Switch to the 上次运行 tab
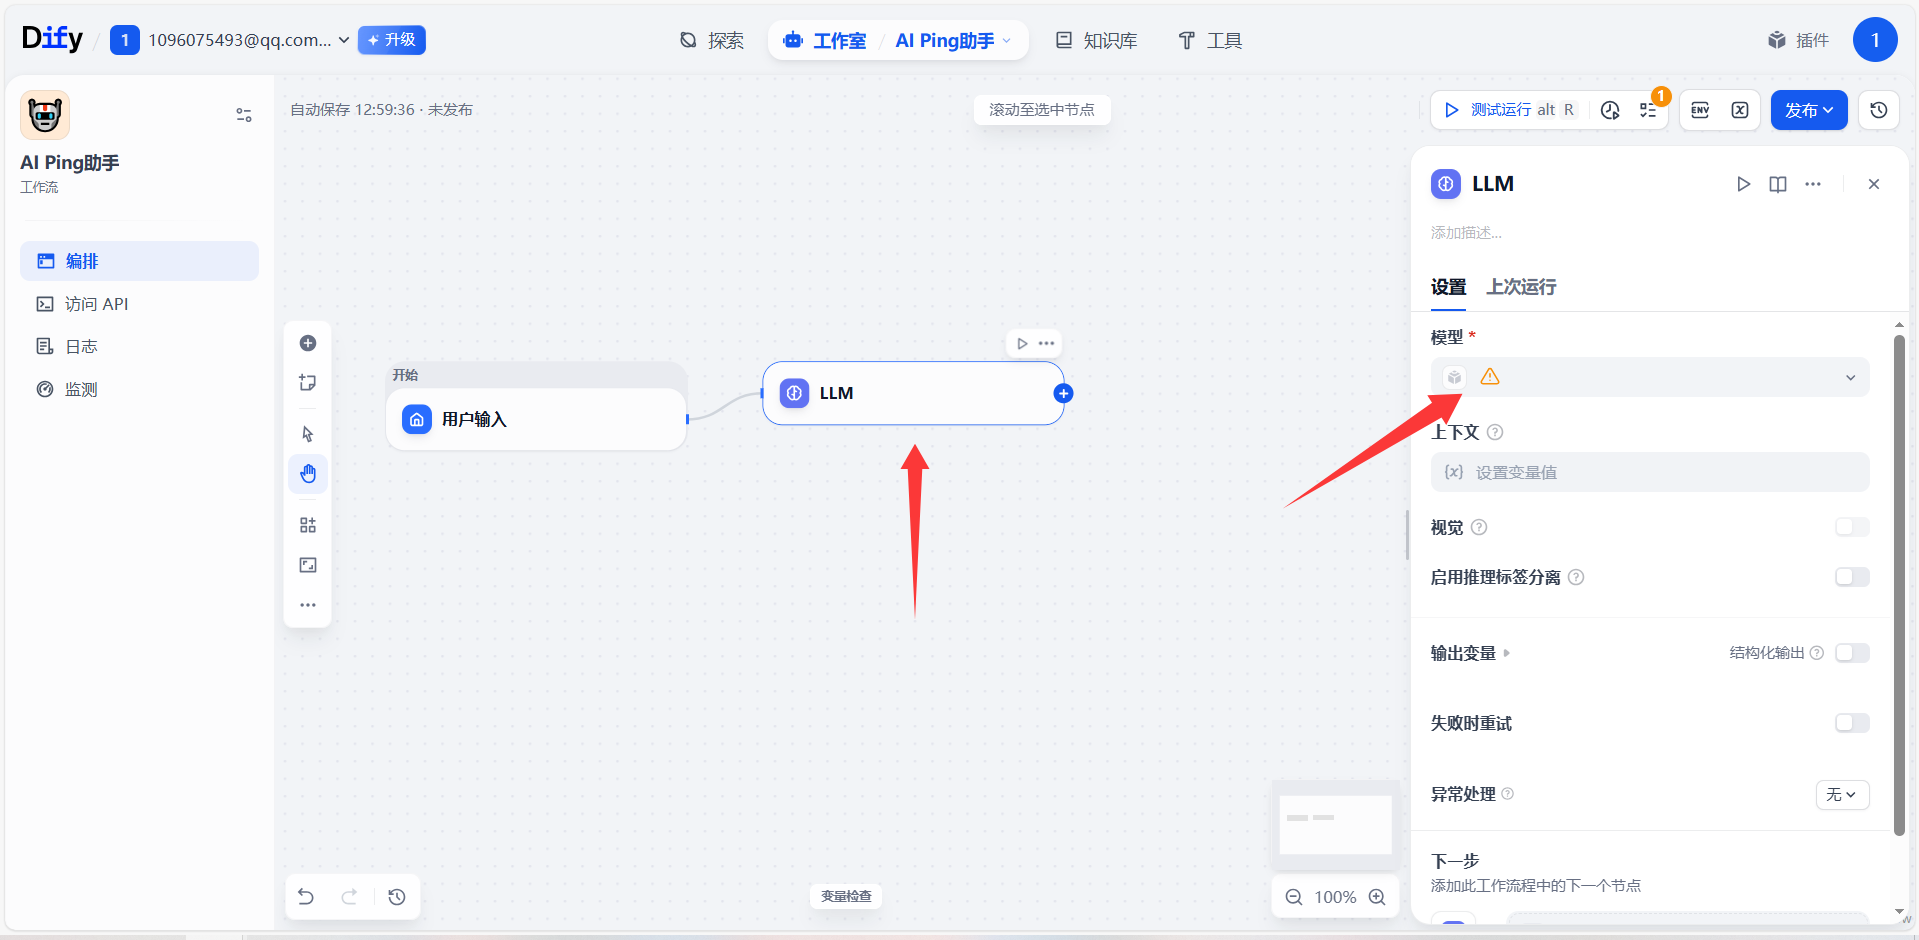The height and width of the screenshot is (940, 1919). click(x=1521, y=287)
